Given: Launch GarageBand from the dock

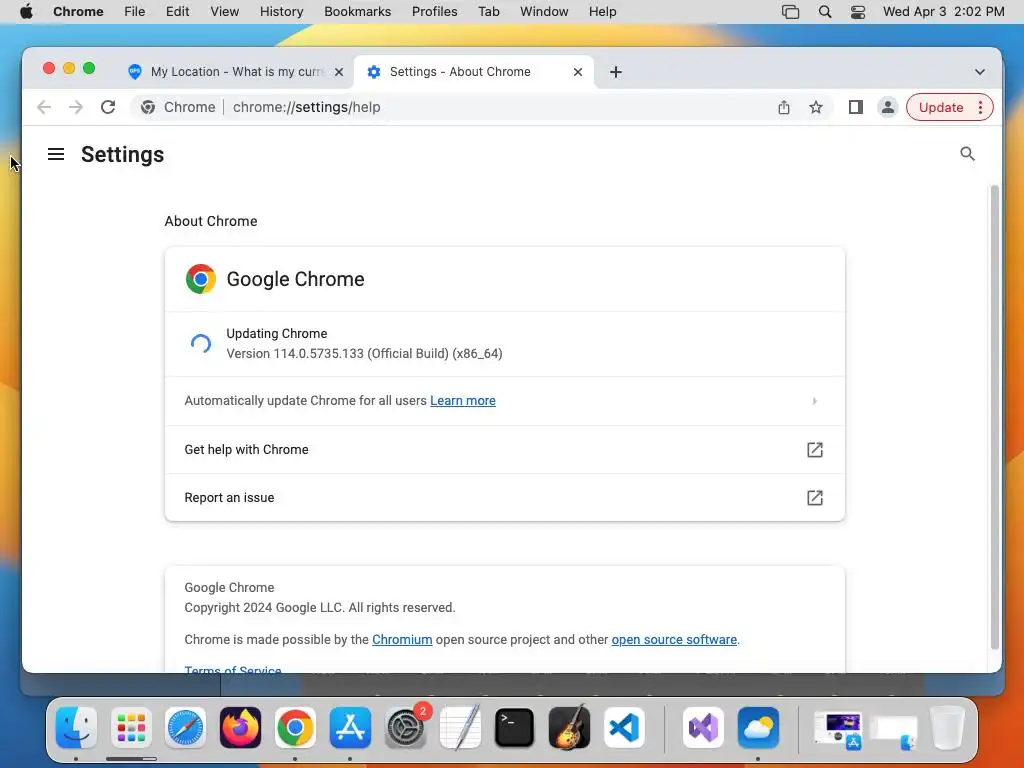Looking at the screenshot, I should pyautogui.click(x=569, y=728).
